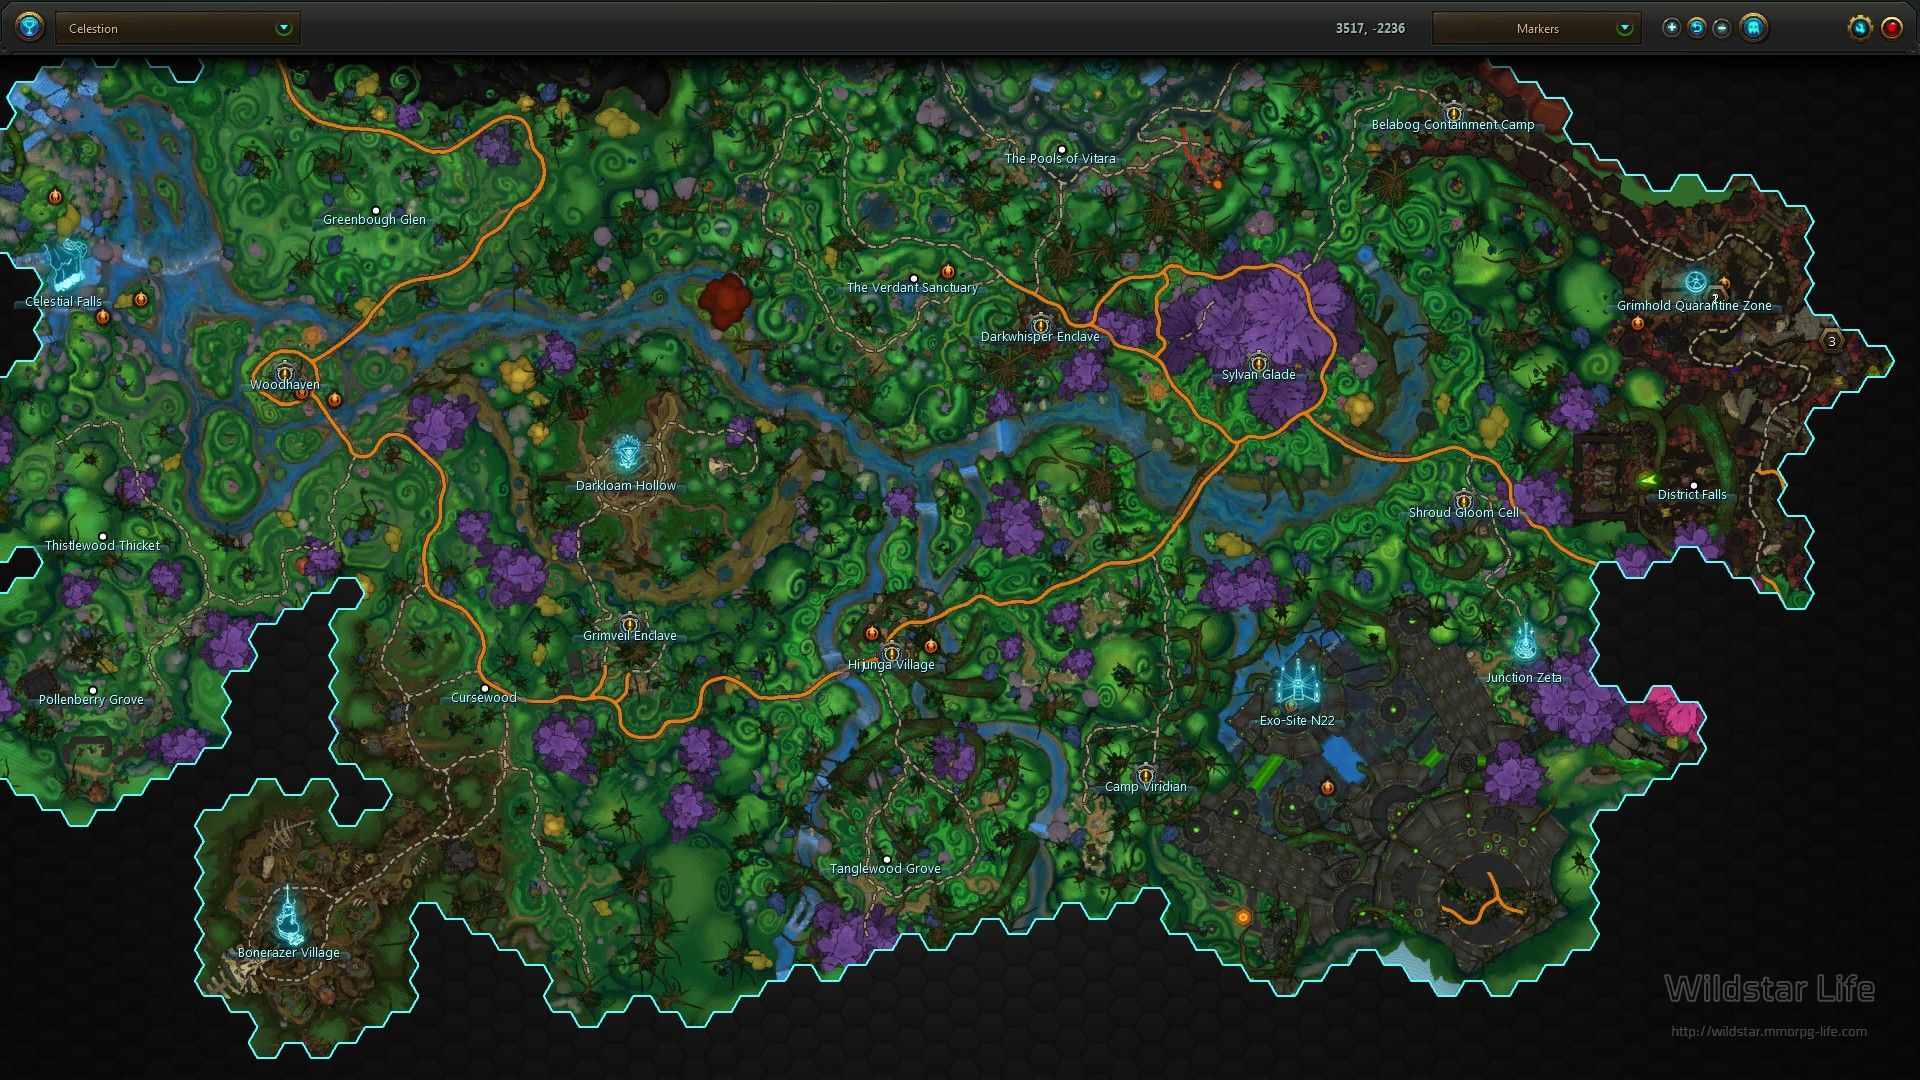Click the hexagon marker numbered 3

(1831, 341)
